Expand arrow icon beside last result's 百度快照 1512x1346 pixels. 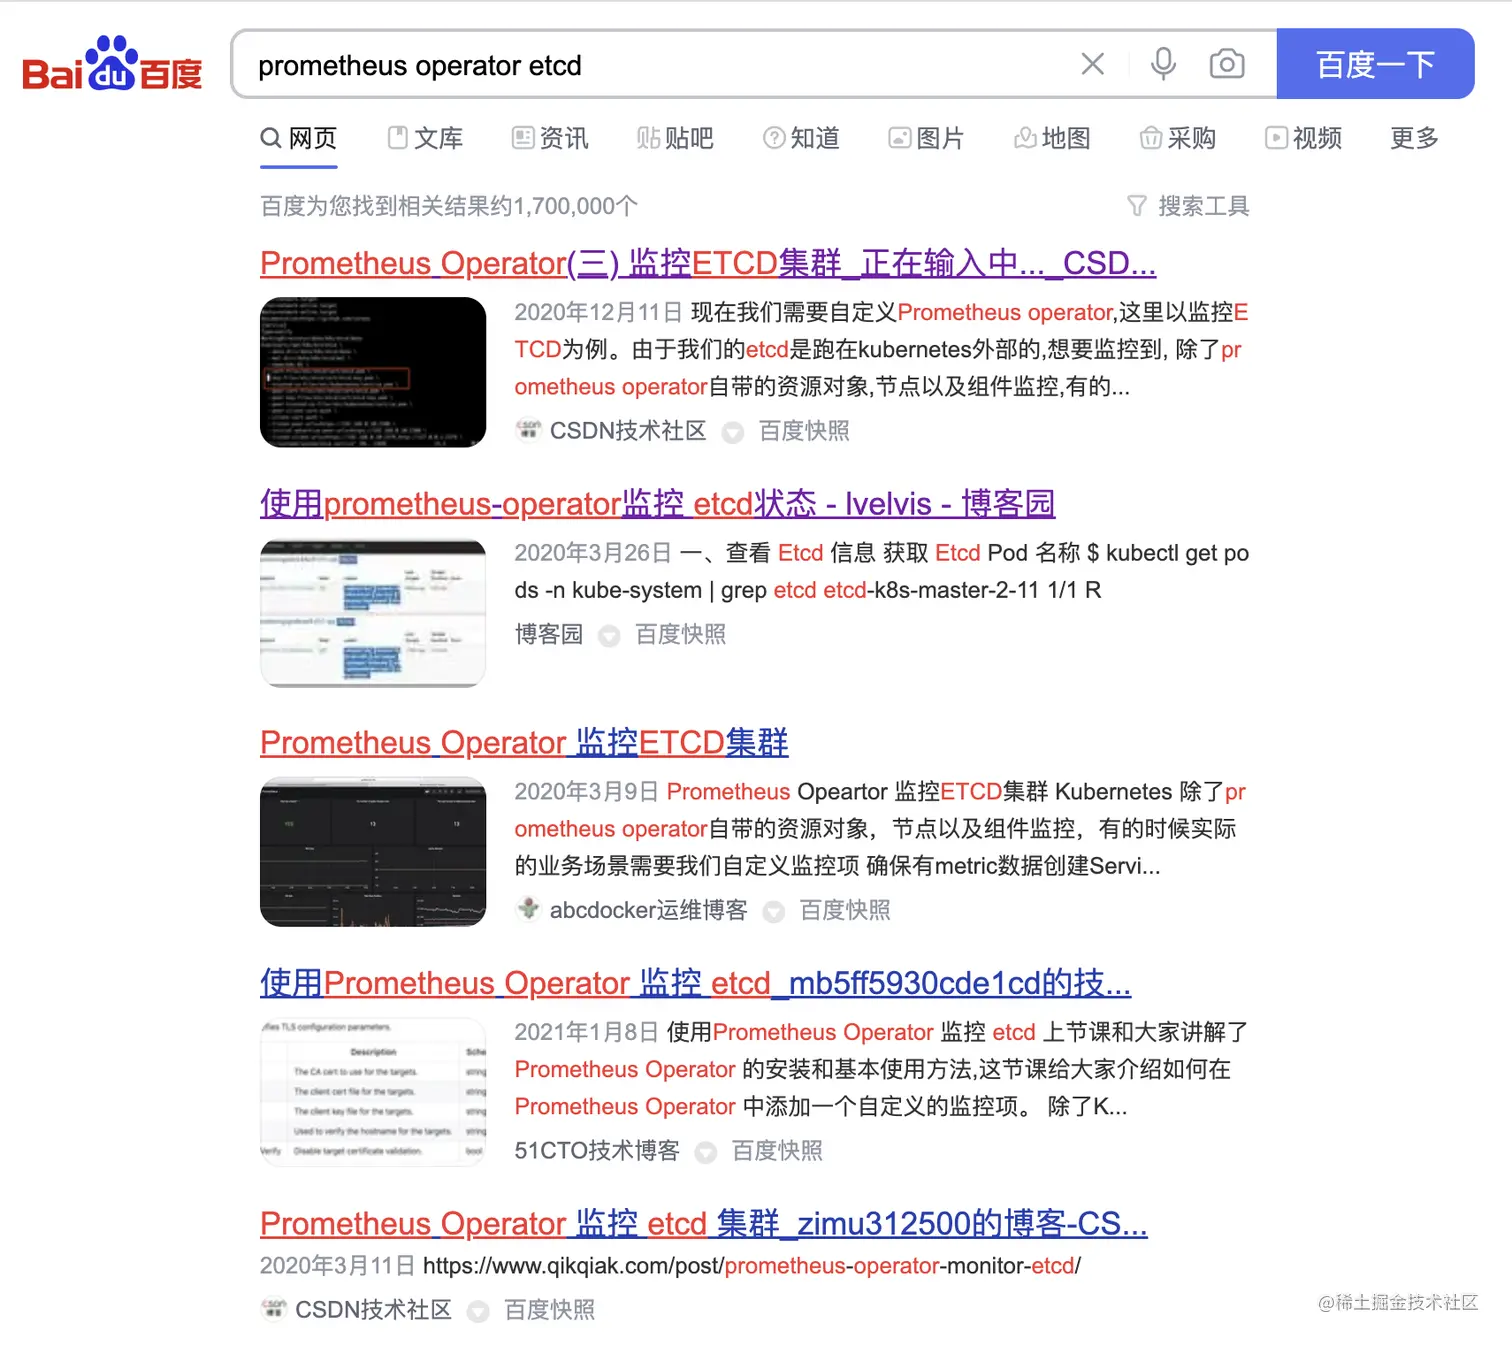[x=479, y=1312]
